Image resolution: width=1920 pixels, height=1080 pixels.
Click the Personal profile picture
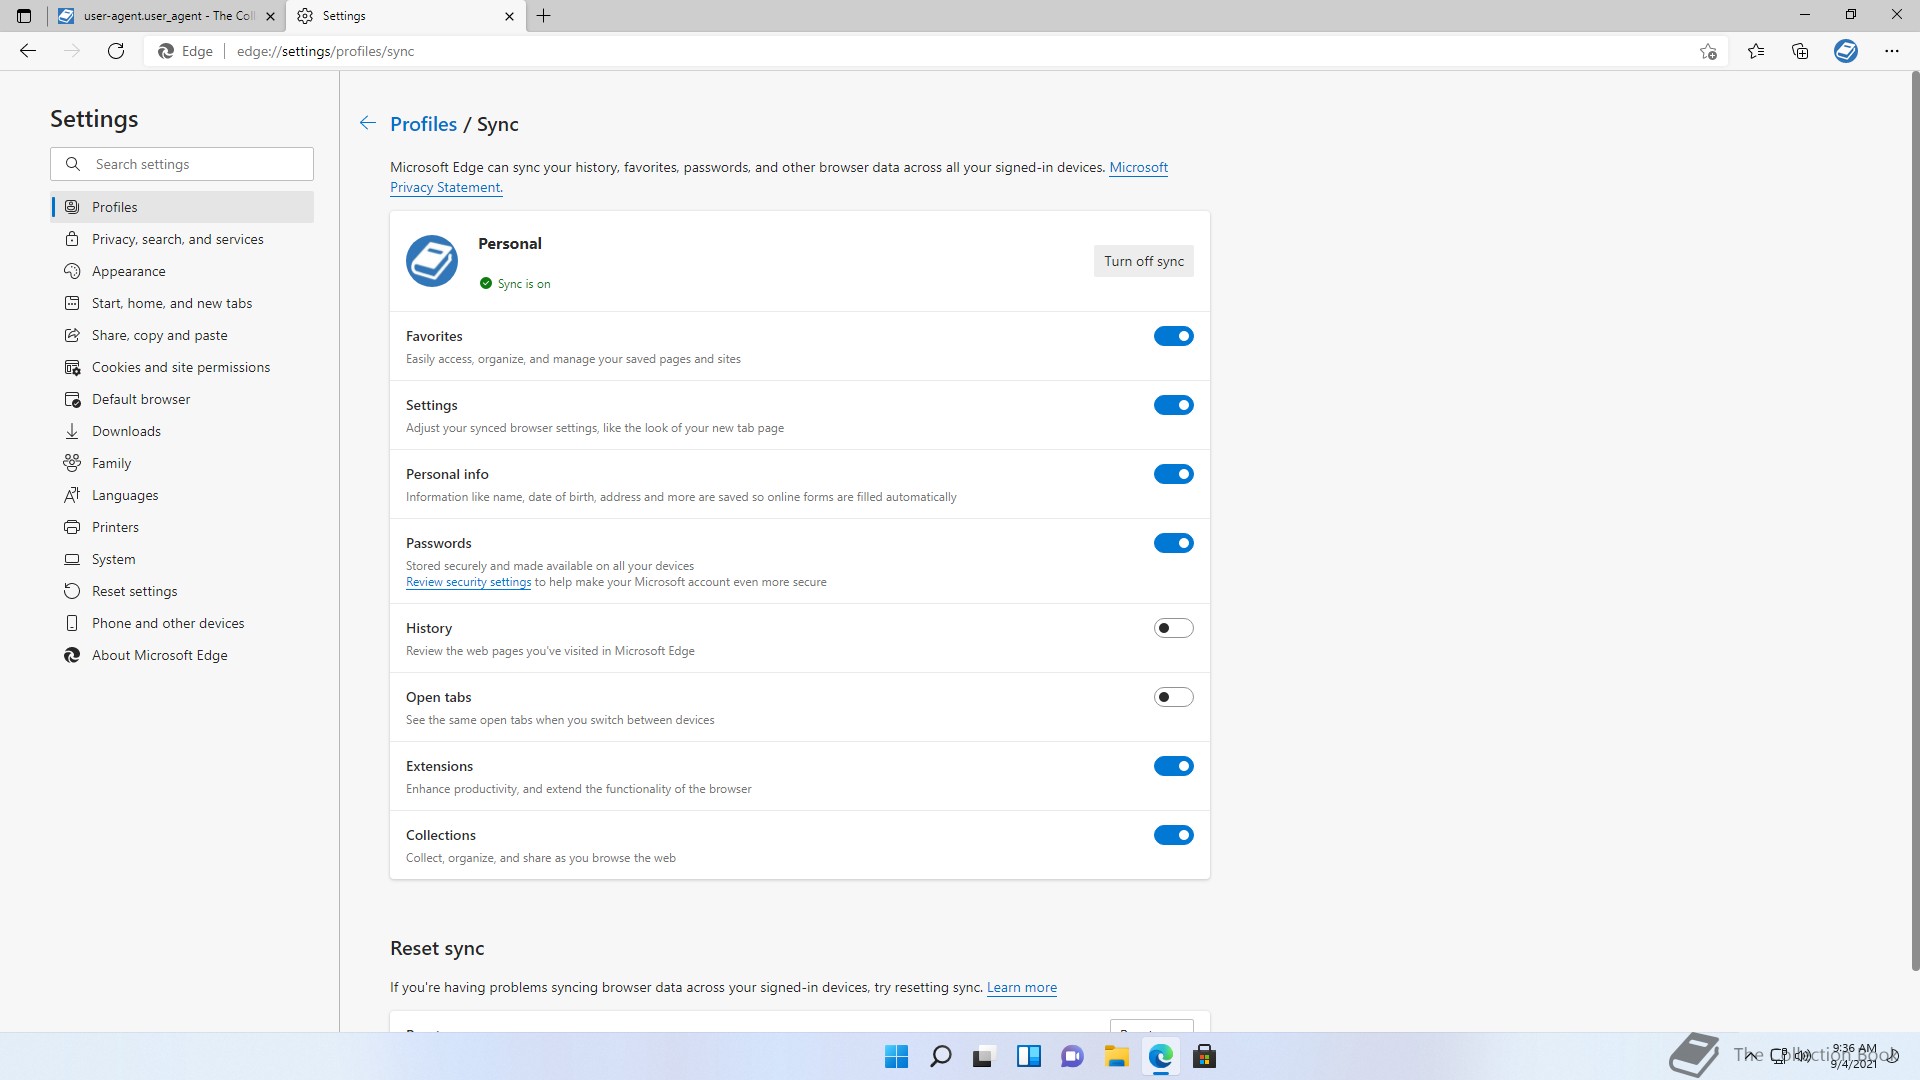click(x=432, y=261)
